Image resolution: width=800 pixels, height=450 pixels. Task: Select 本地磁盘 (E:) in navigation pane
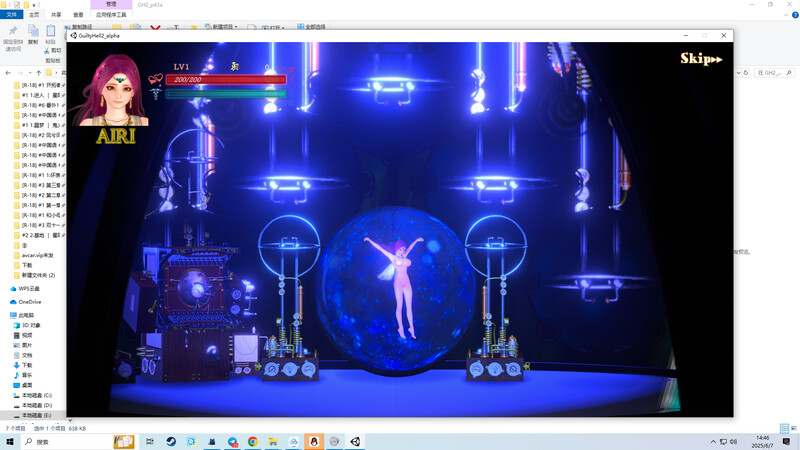coord(33,415)
